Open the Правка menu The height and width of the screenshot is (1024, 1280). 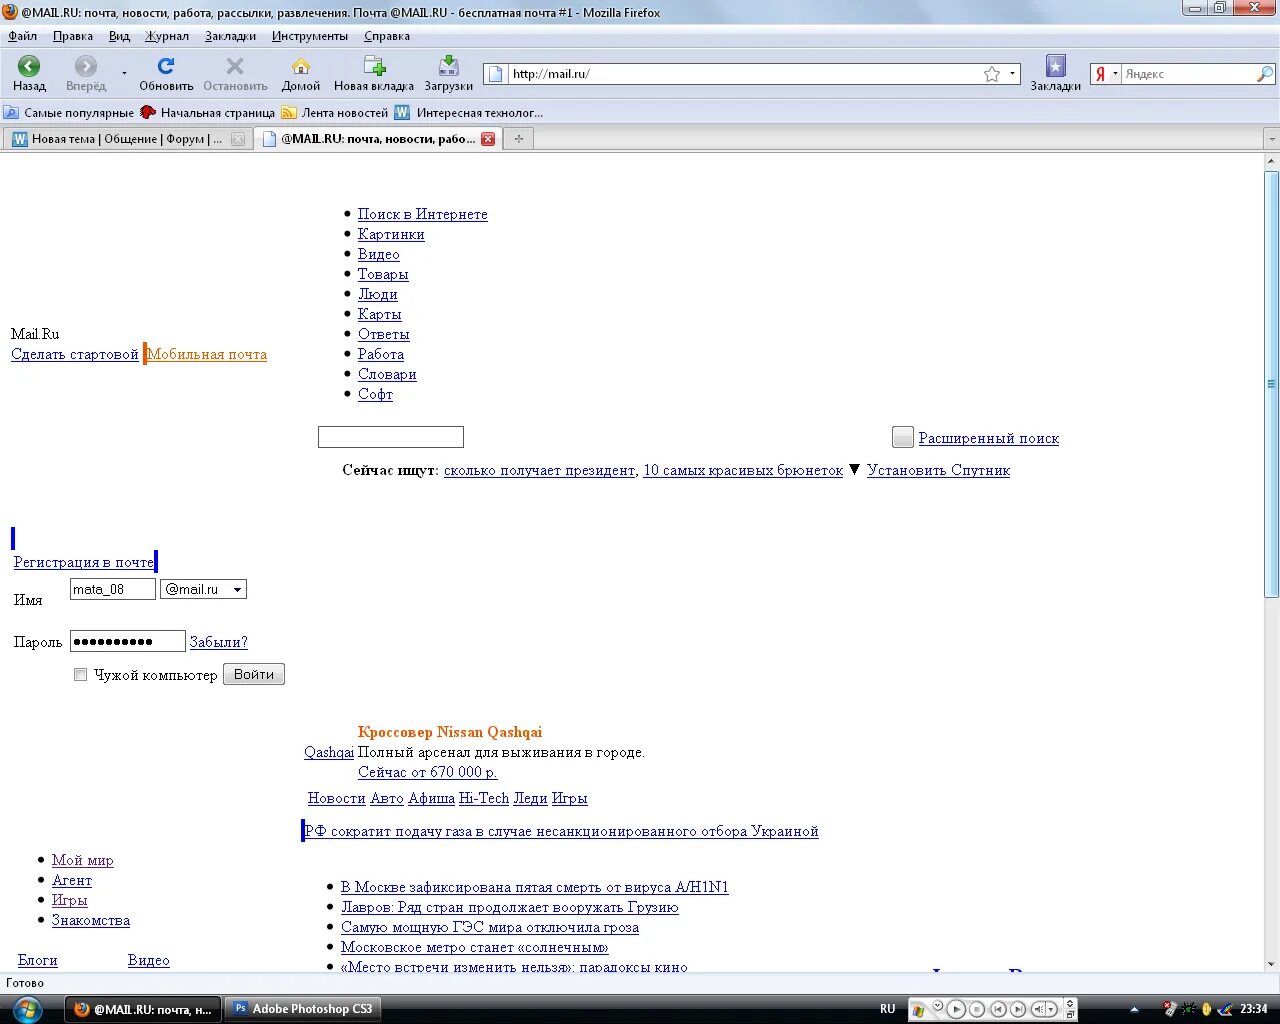tap(73, 36)
